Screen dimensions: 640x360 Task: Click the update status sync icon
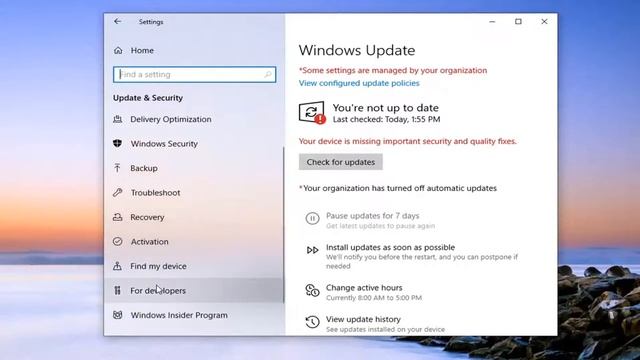(312, 113)
